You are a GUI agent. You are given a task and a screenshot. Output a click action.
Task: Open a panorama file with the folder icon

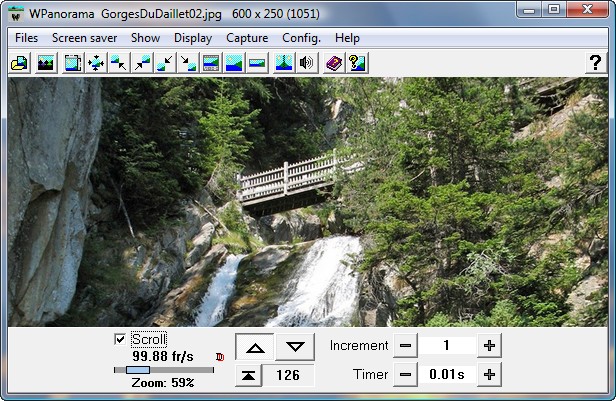19,63
